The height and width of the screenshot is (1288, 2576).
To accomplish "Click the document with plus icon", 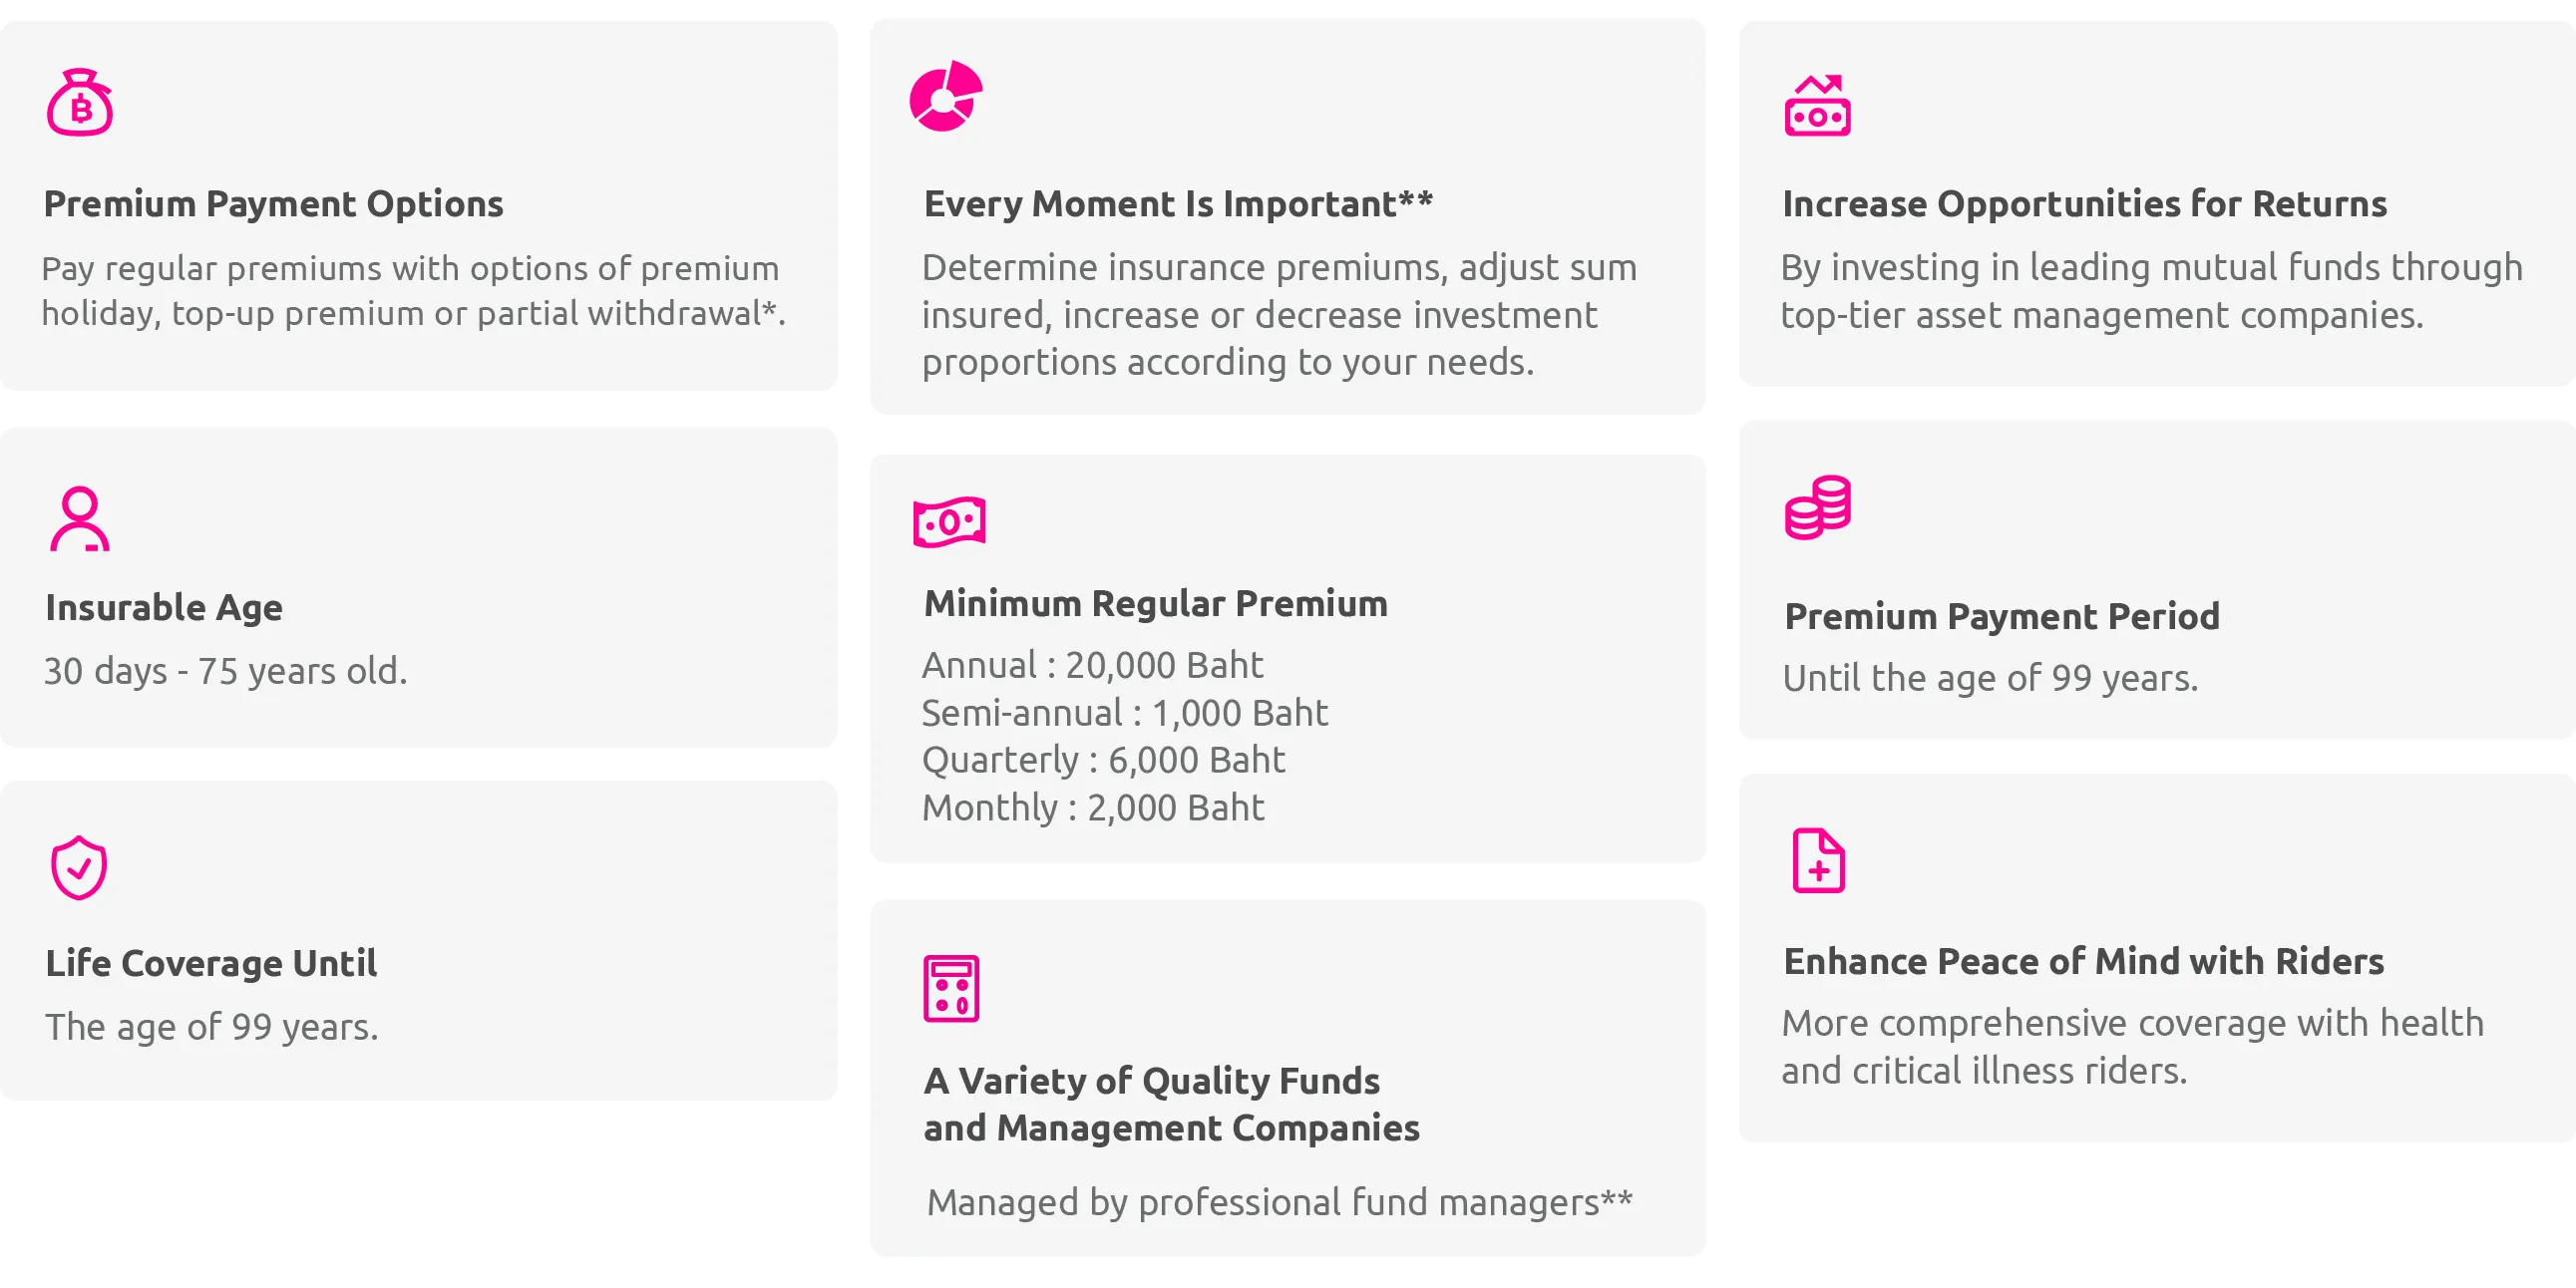I will click(x=1818, y=860).
